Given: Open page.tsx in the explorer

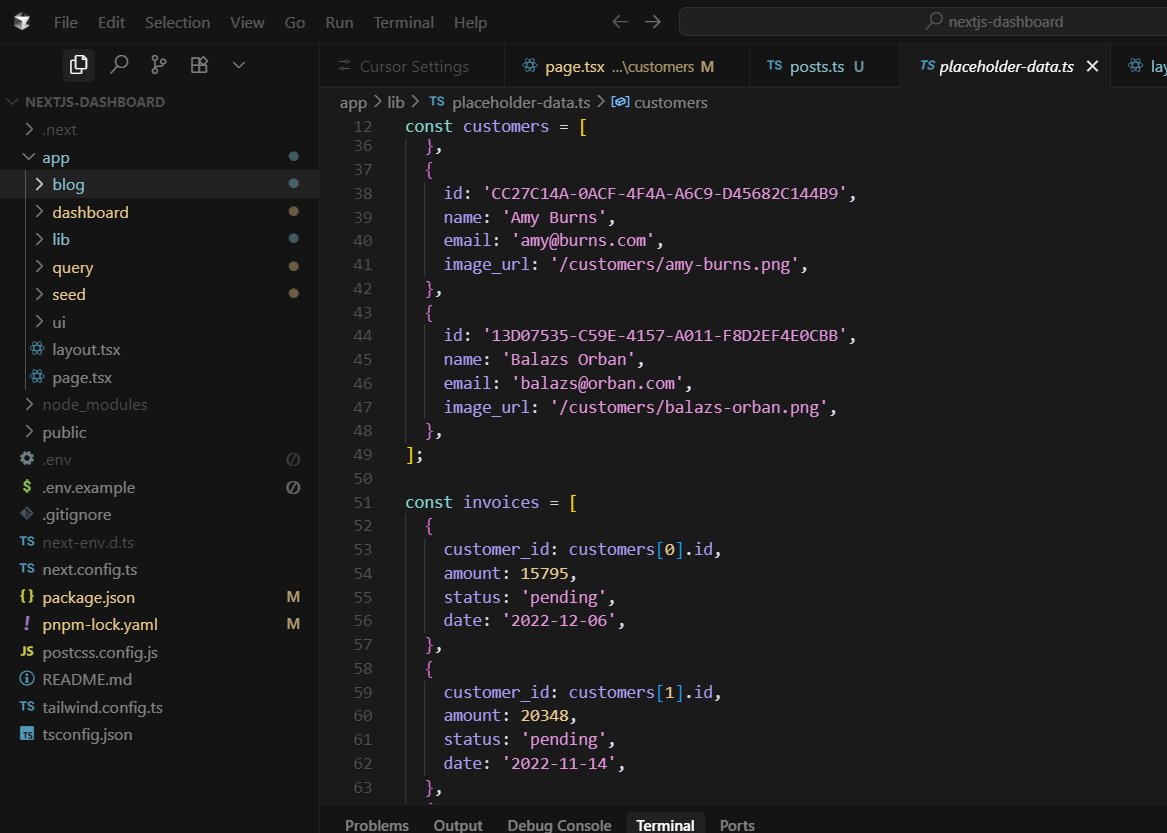Looking at the screenshot, I should tap(159, 377).
